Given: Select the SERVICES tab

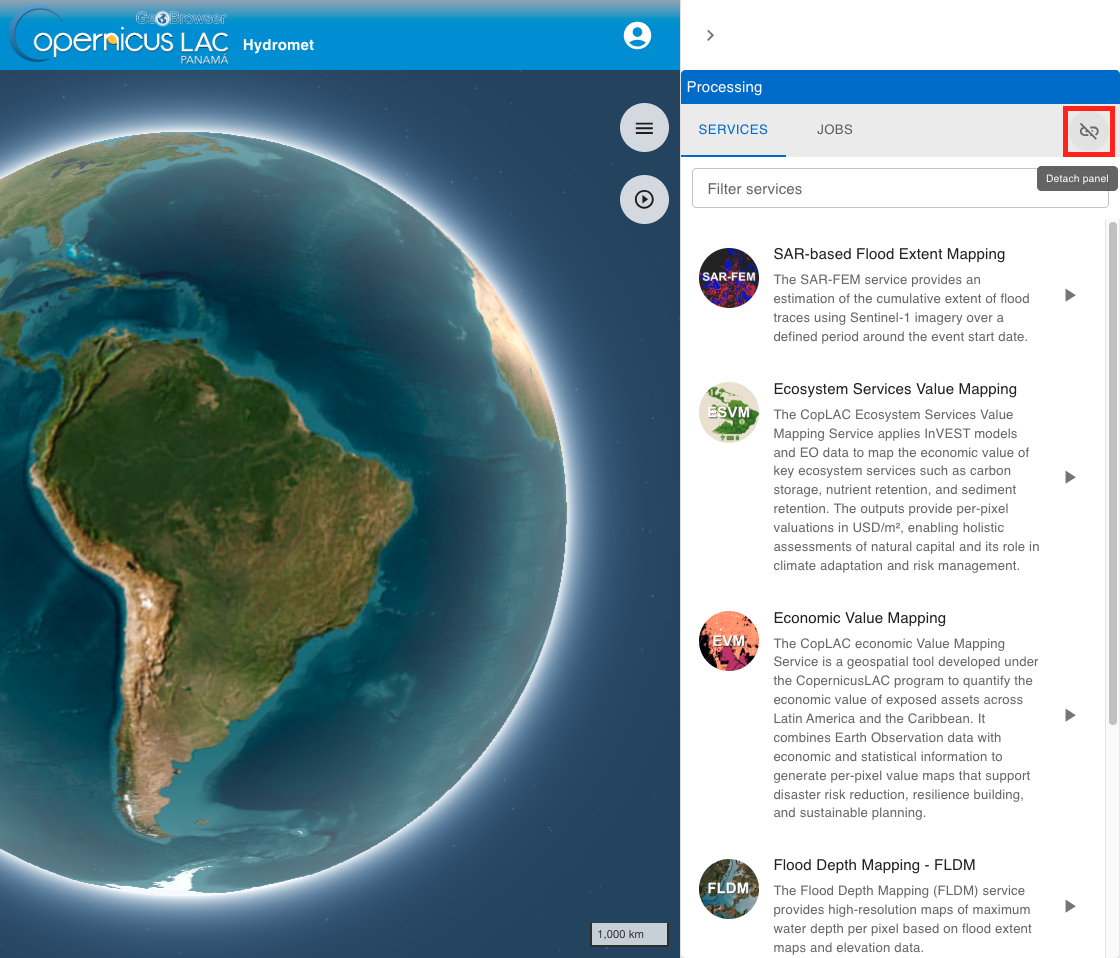Looking at the screenshot, I should 733,130.
